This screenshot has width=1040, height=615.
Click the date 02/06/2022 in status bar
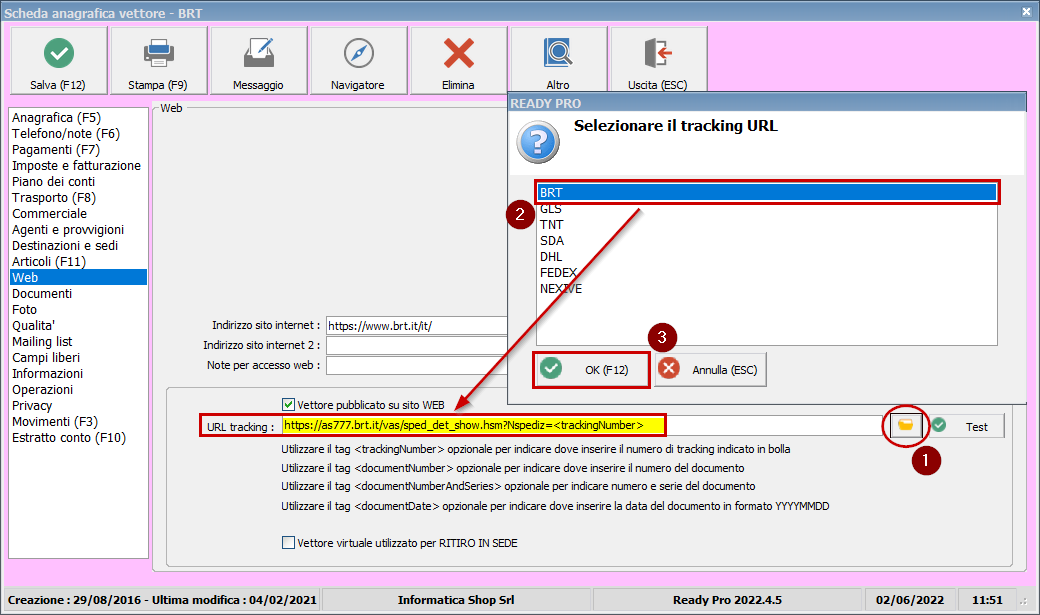(910, 600)
